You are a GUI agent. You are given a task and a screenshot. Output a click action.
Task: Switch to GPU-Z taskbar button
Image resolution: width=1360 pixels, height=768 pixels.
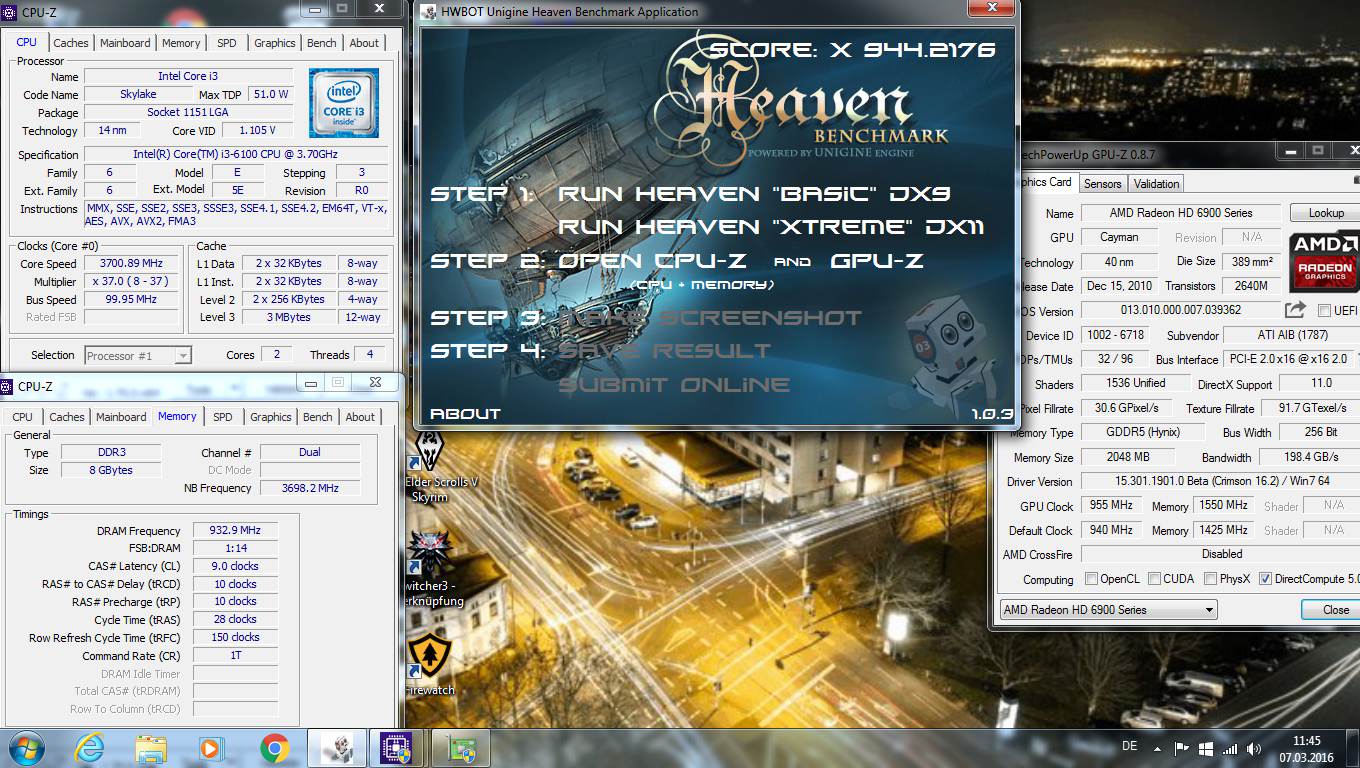click(460, 748)
